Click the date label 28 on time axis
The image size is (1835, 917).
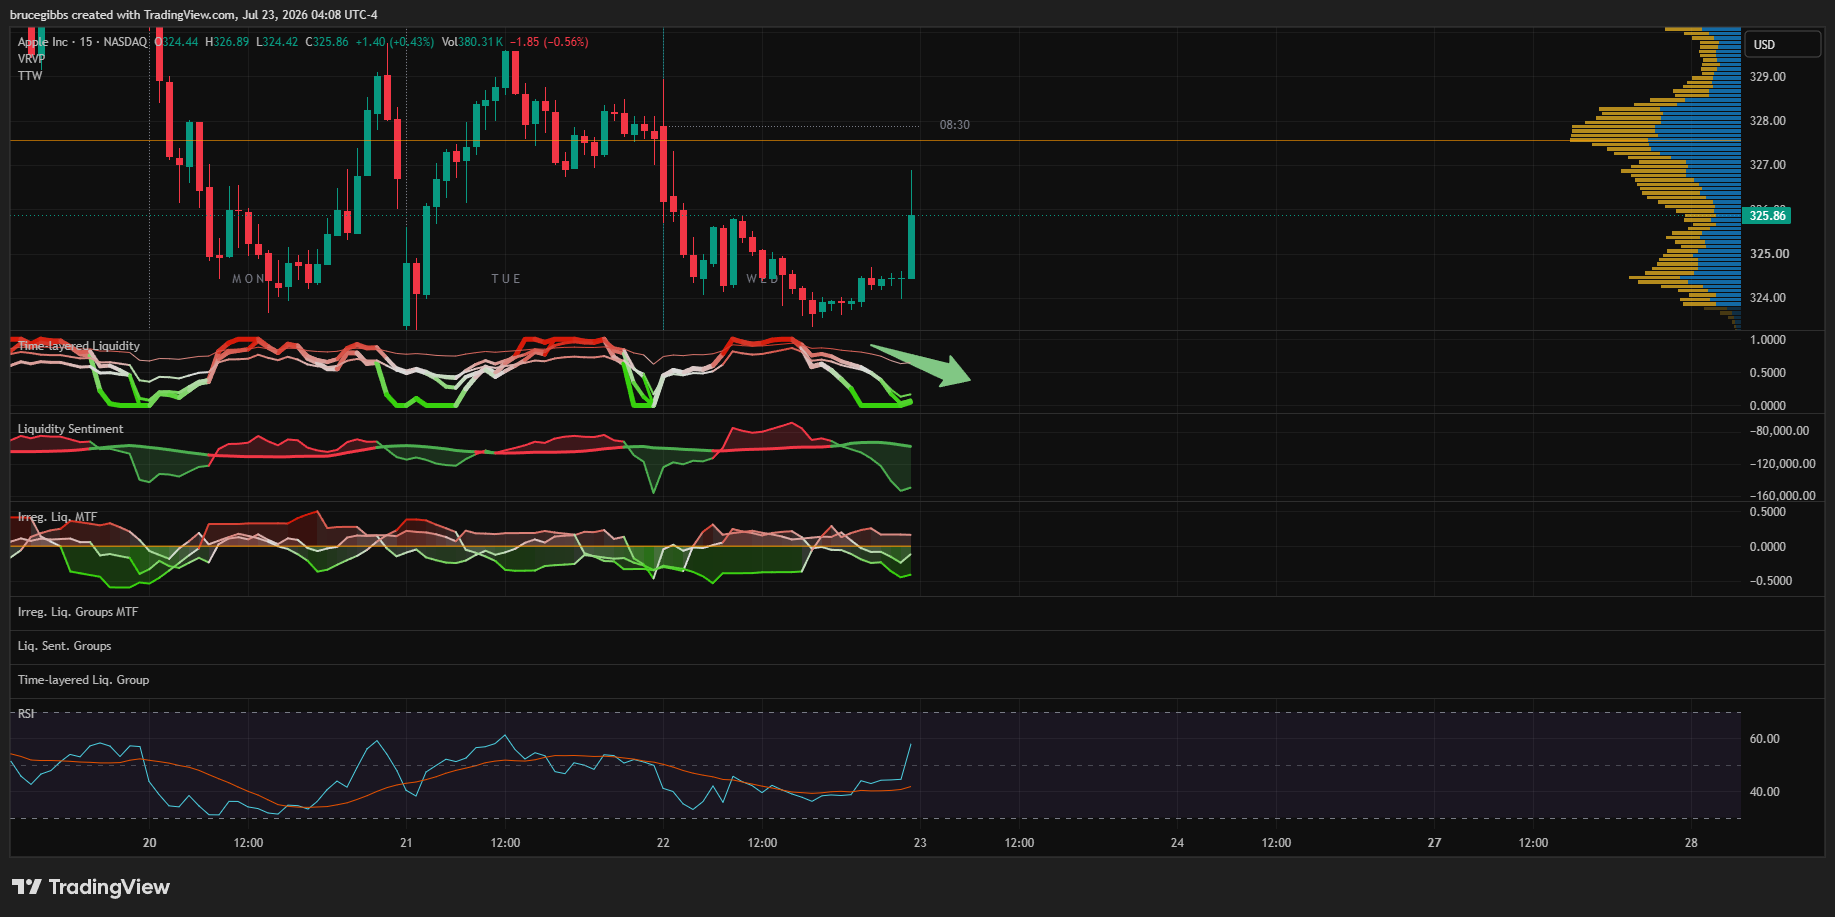(x=1691, y=843)
